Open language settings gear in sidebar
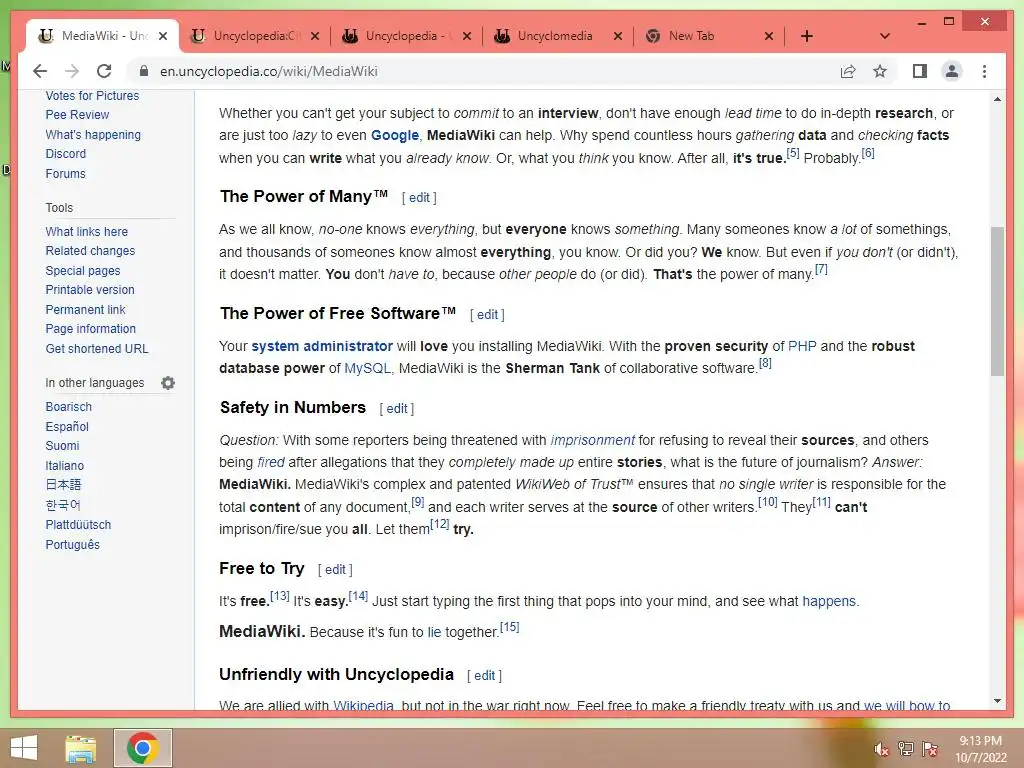Screen dimensions: 1024x768 tap(168, 383)
